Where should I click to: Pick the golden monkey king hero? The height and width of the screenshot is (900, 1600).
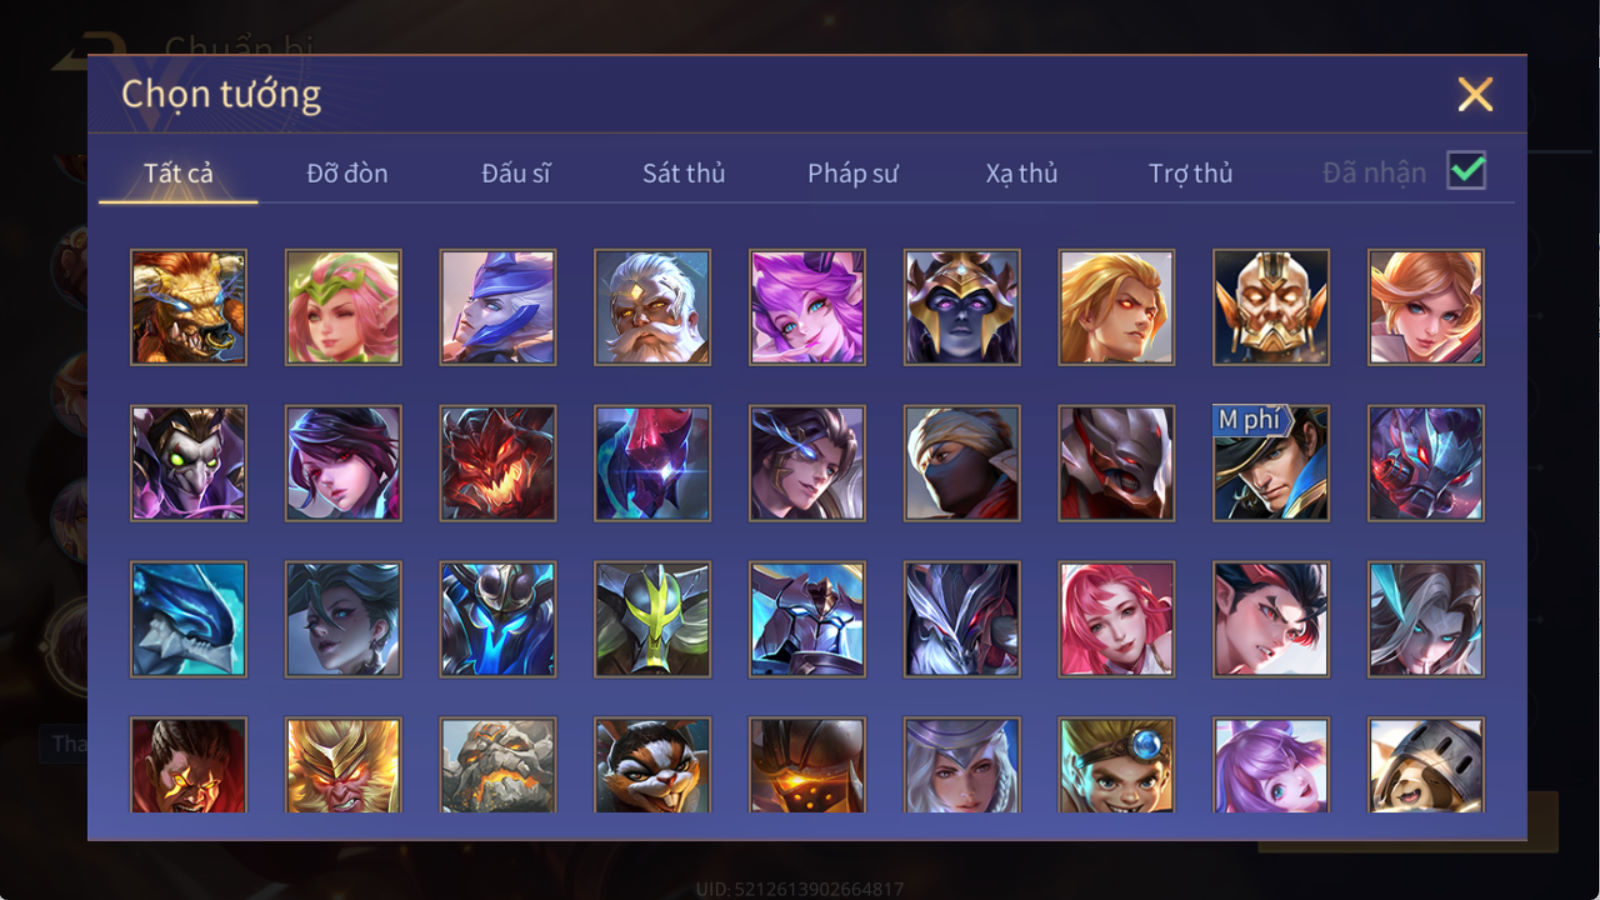pos(343,765)
